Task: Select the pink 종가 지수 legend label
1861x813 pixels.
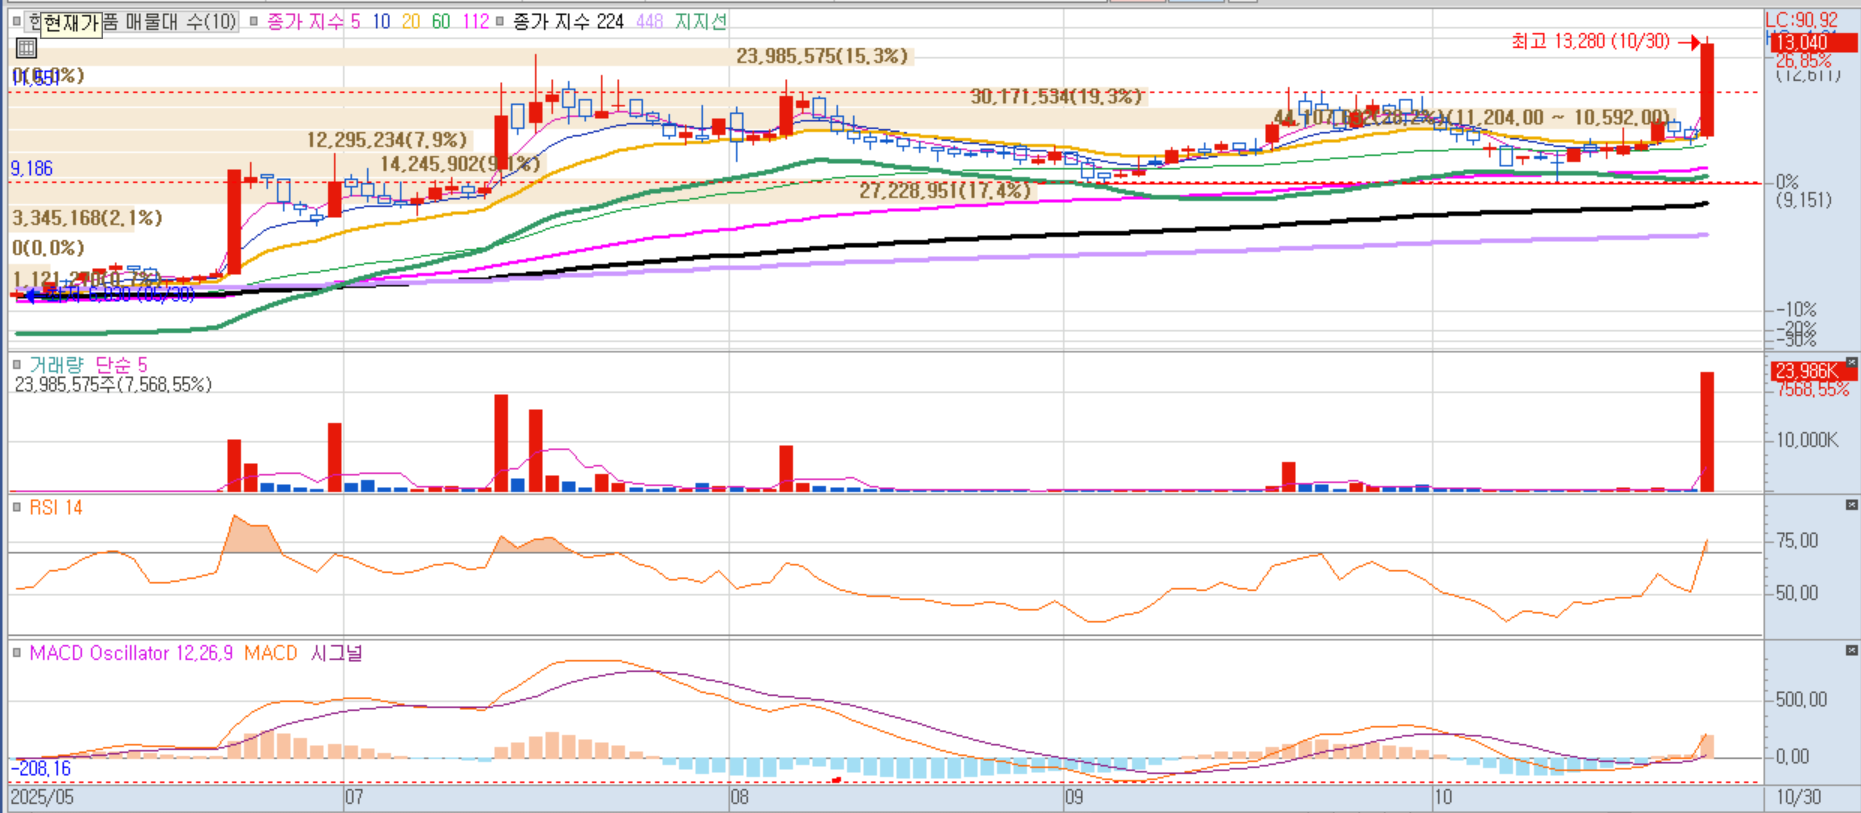Action: (x=305, y=21)
